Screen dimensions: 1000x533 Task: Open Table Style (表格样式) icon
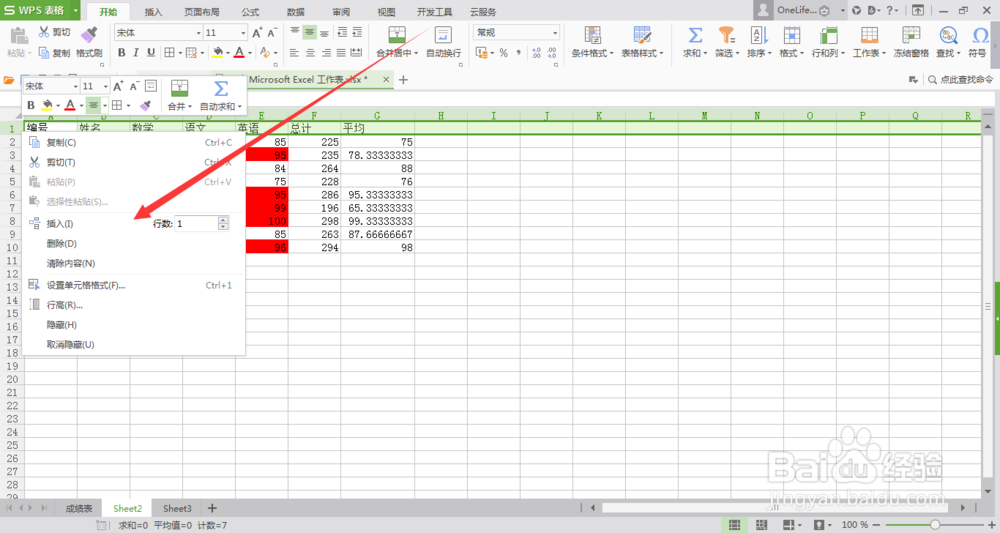point(642,36)
